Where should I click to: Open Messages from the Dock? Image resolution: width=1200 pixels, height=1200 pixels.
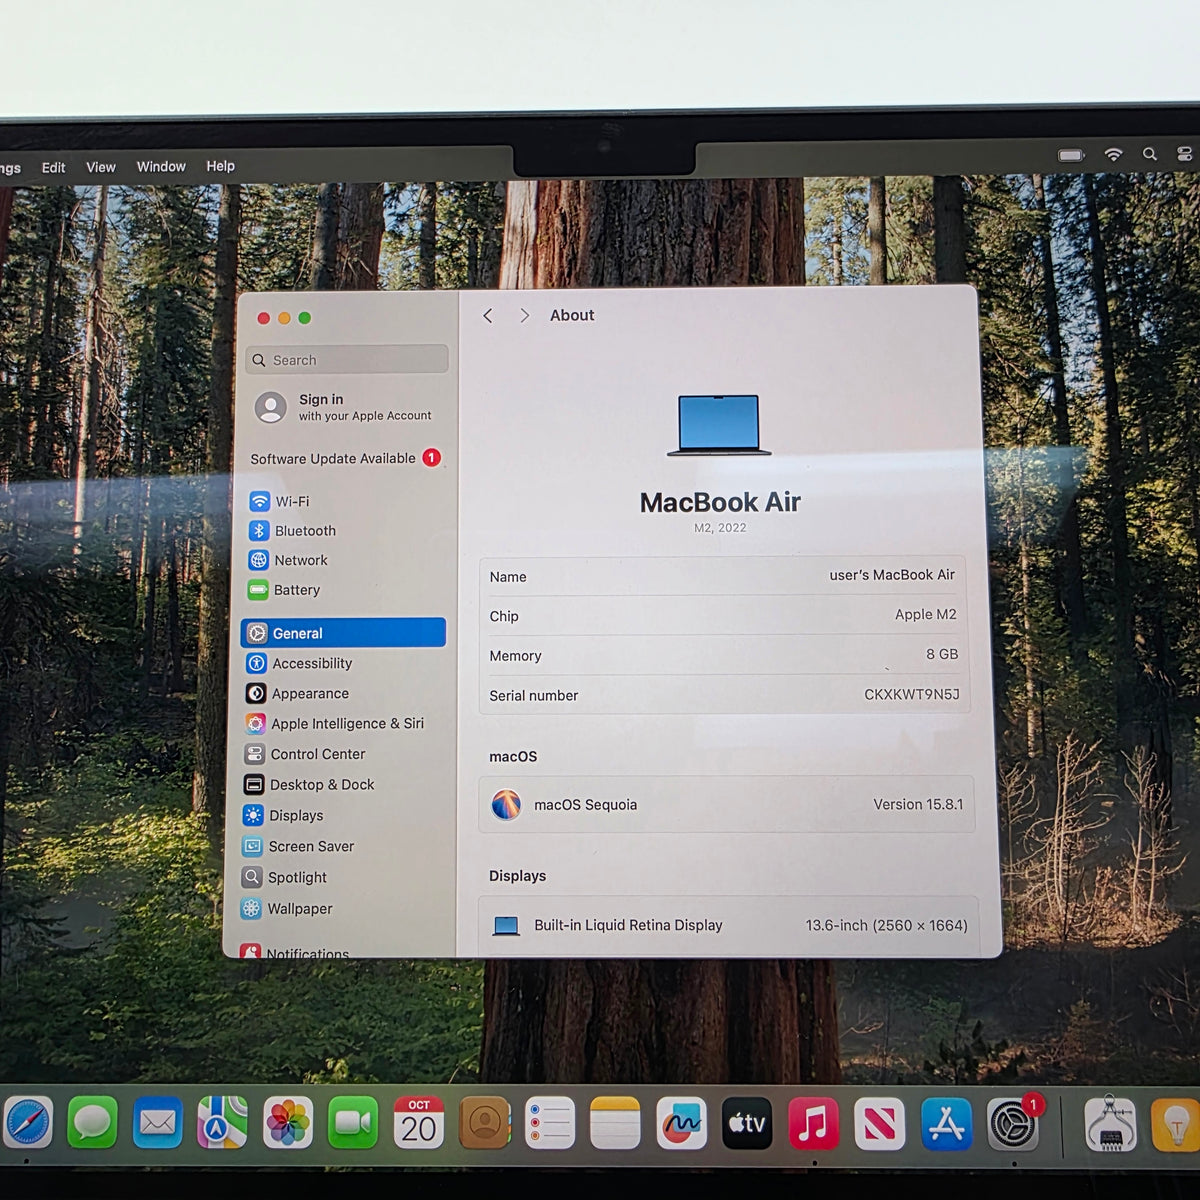pyautogui.click(x=92, y=1122)
